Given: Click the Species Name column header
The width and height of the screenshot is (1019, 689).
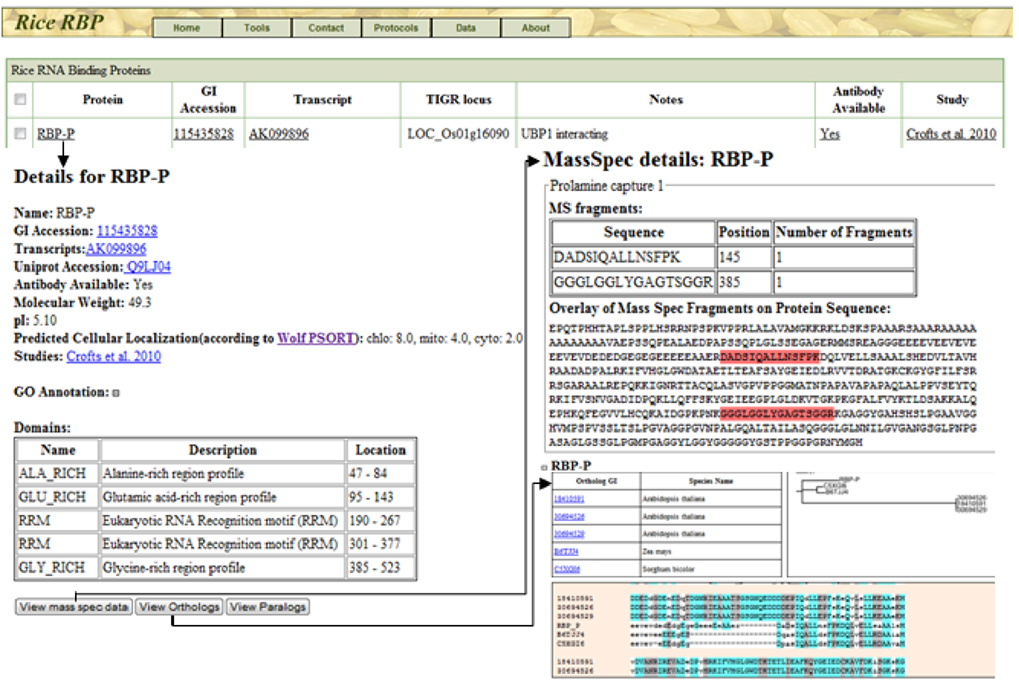Looking at the screenshot, I should (711, 481).
